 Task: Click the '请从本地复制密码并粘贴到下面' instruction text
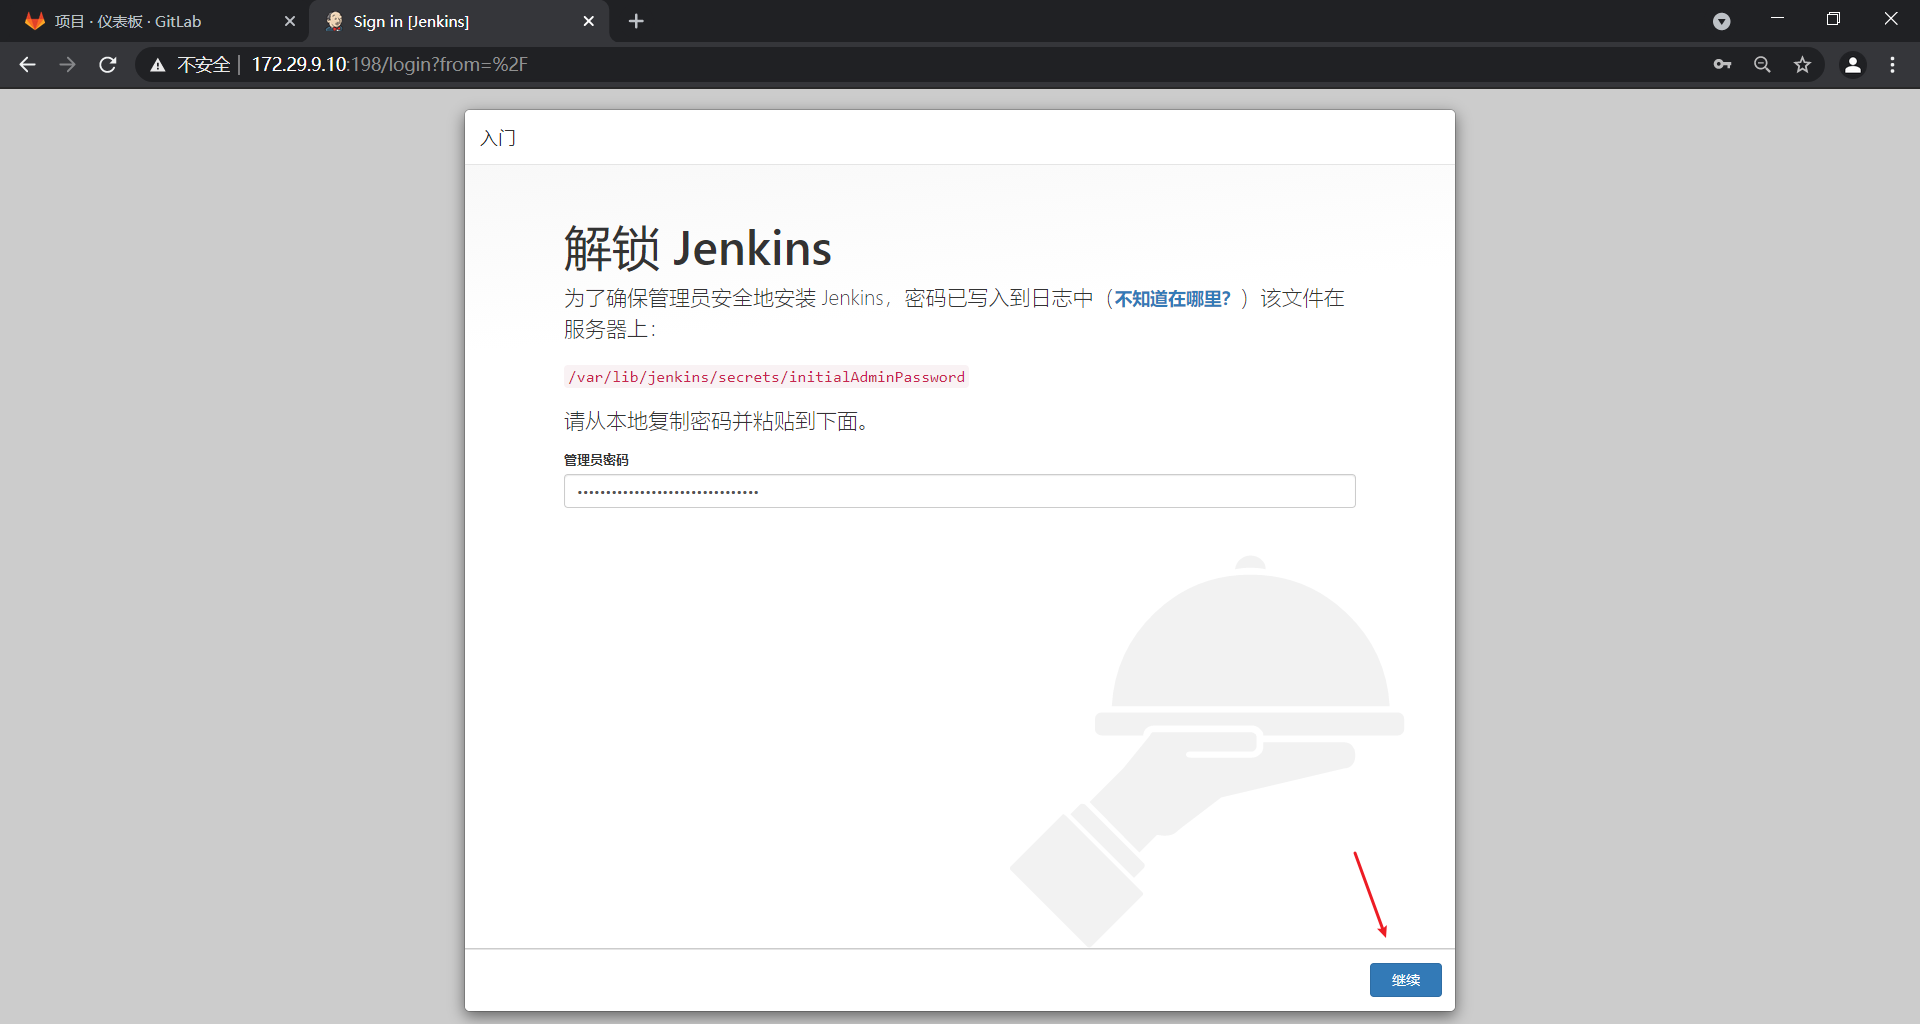pos(716,422)
